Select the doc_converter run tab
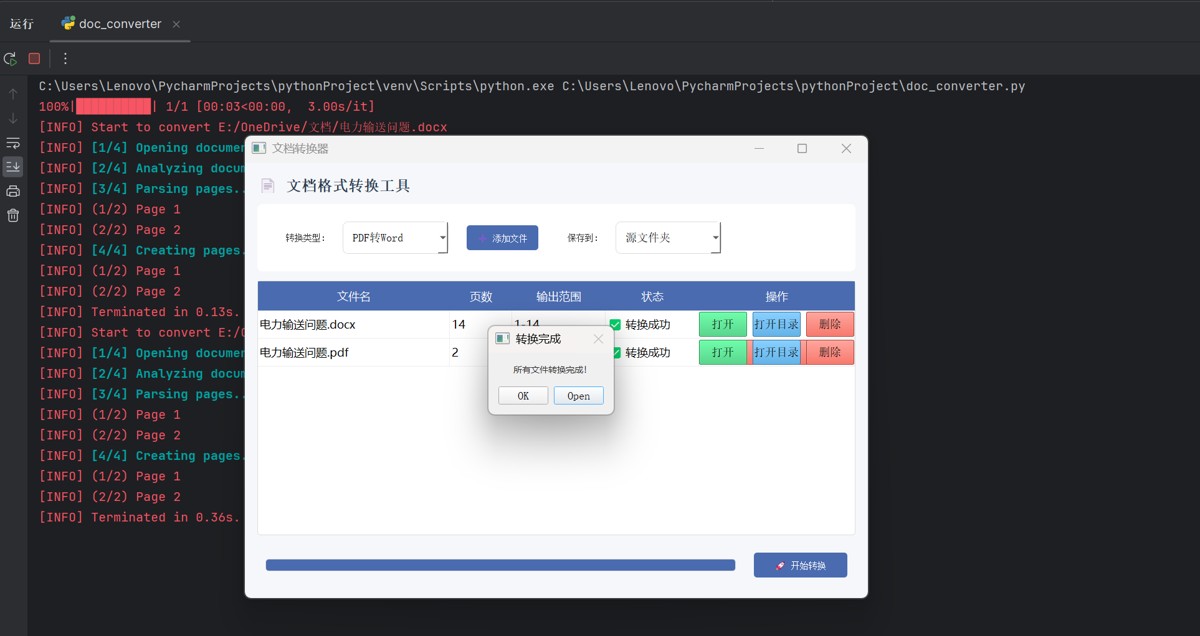1200x636 pixels. 120,23
